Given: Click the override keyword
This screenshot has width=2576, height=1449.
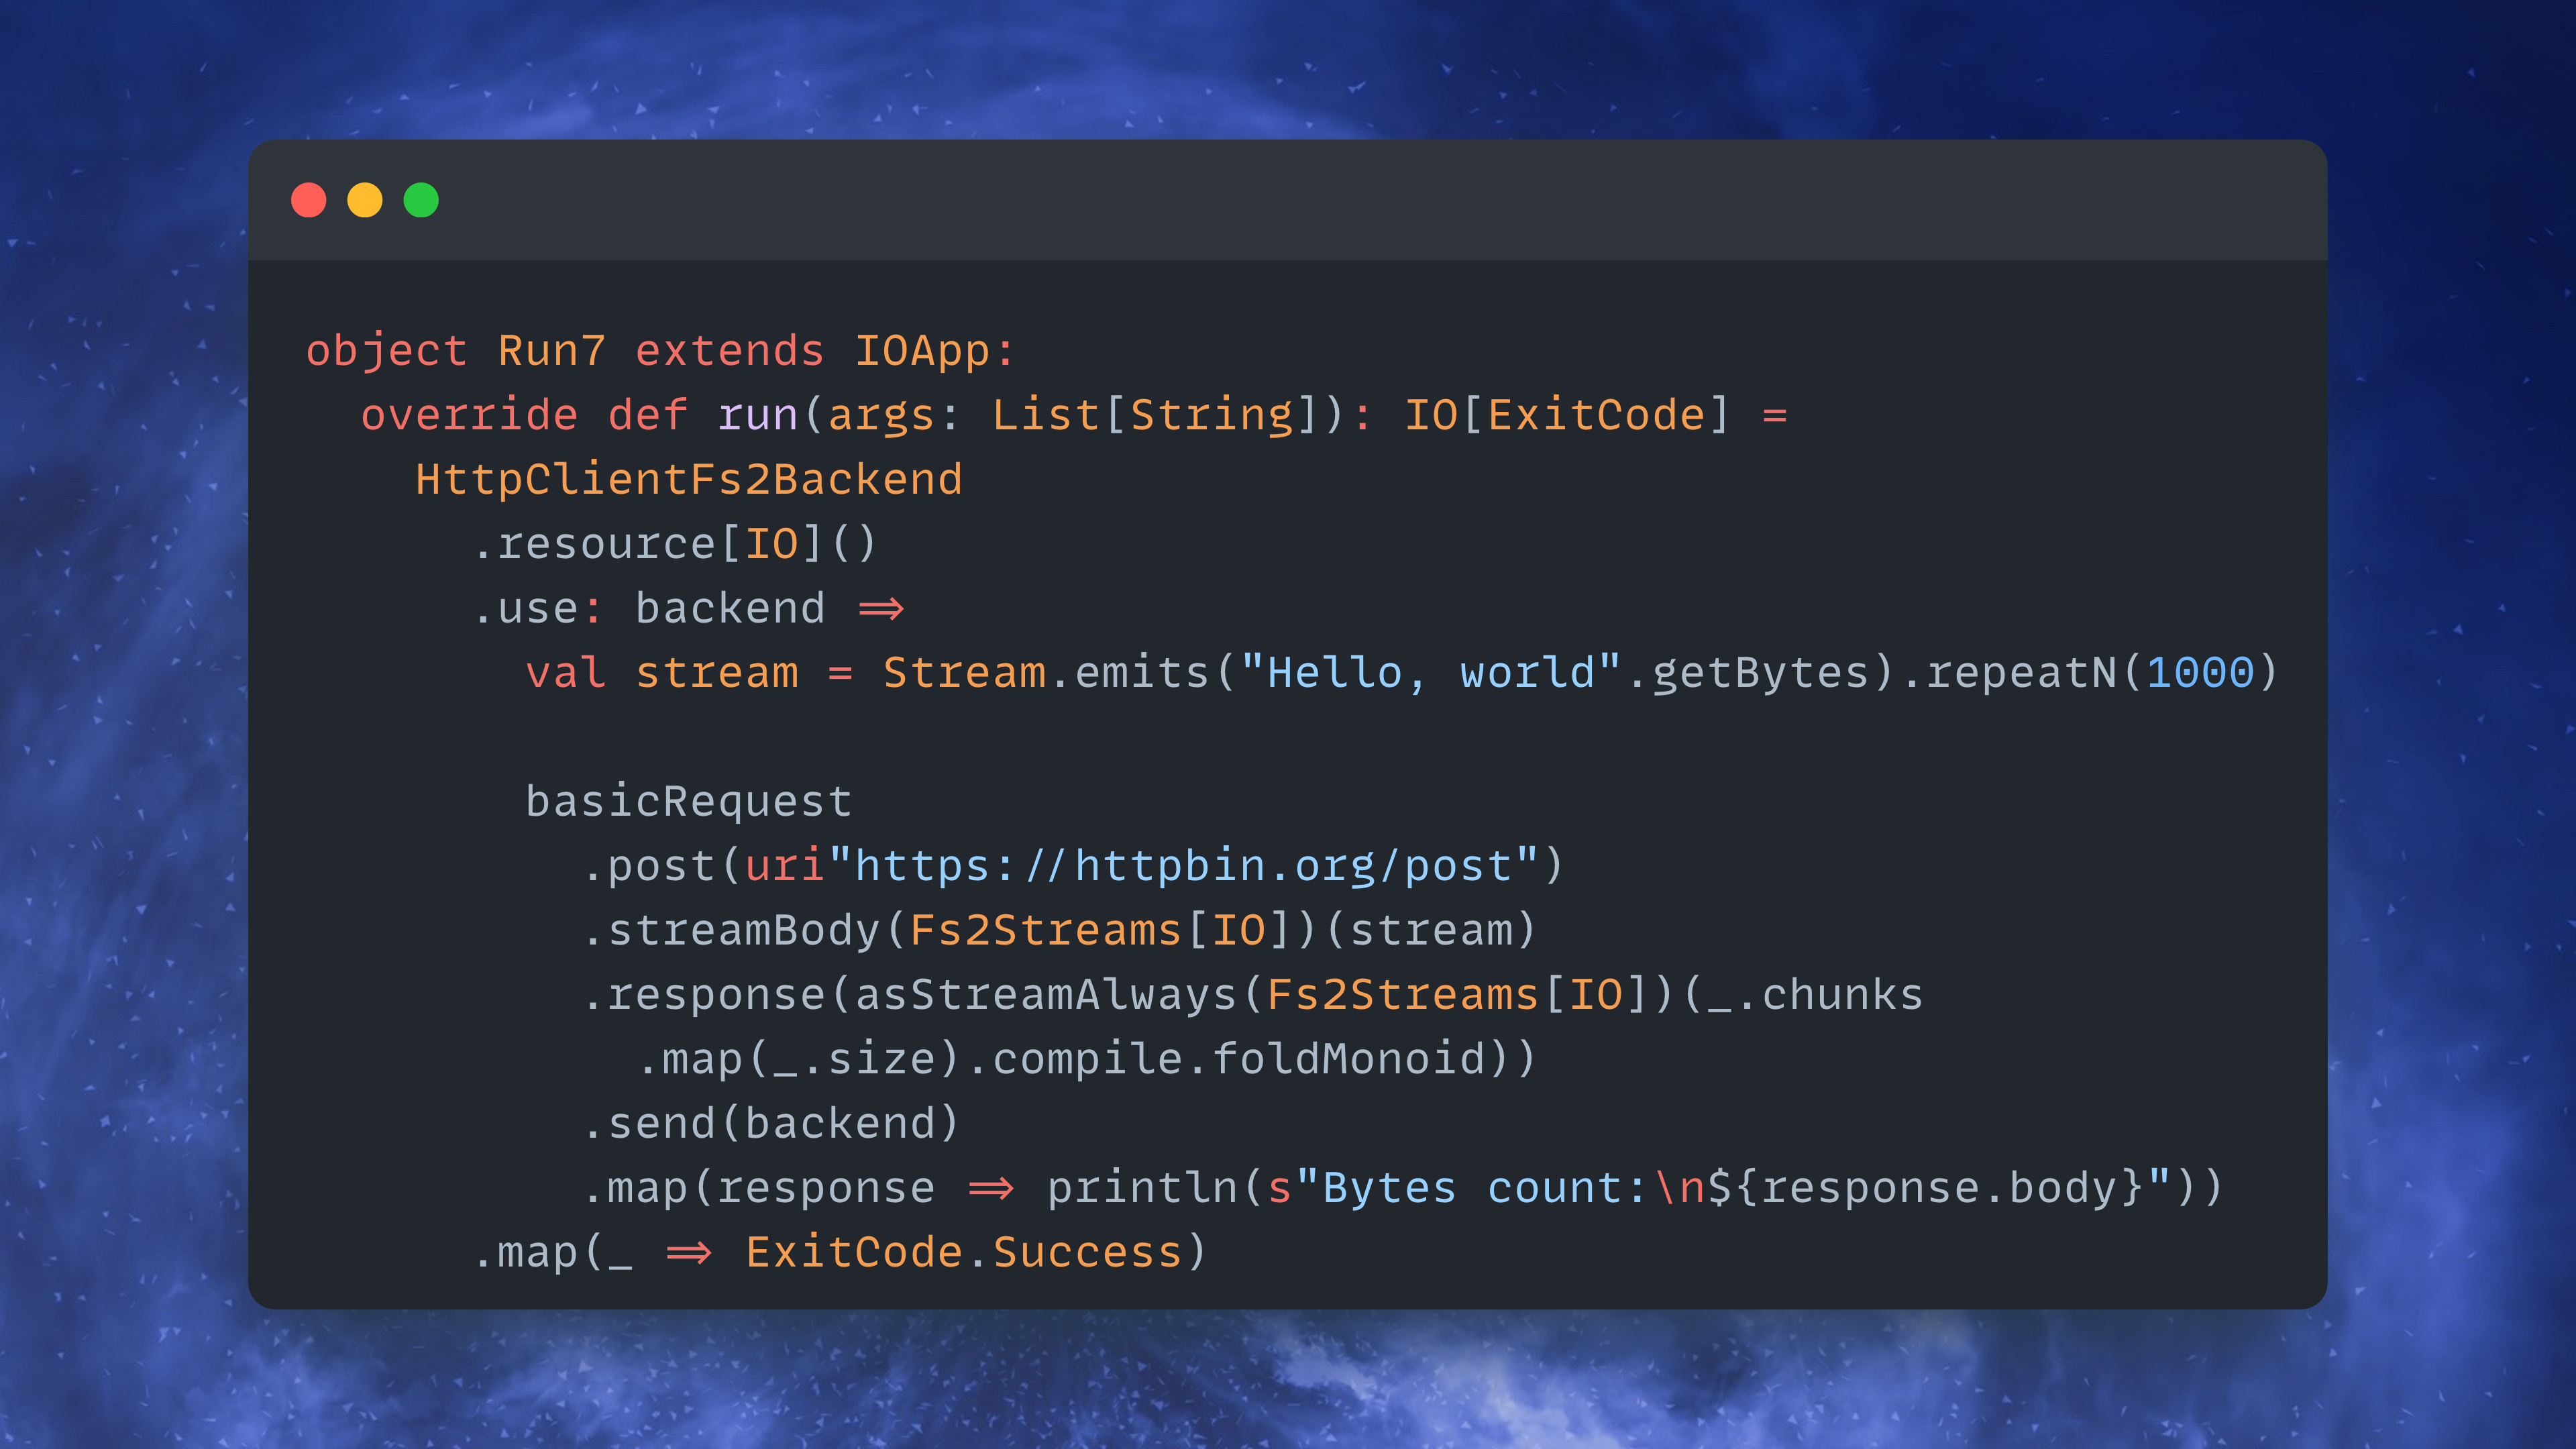Looking at the screenshot, I should 469,415.
